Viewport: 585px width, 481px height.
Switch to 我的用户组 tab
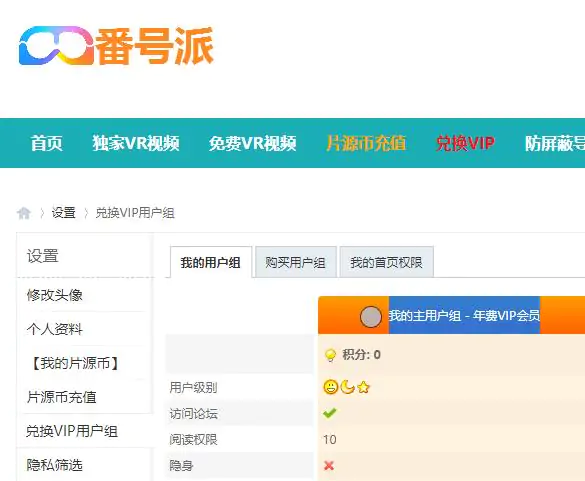tap(211, 262)
